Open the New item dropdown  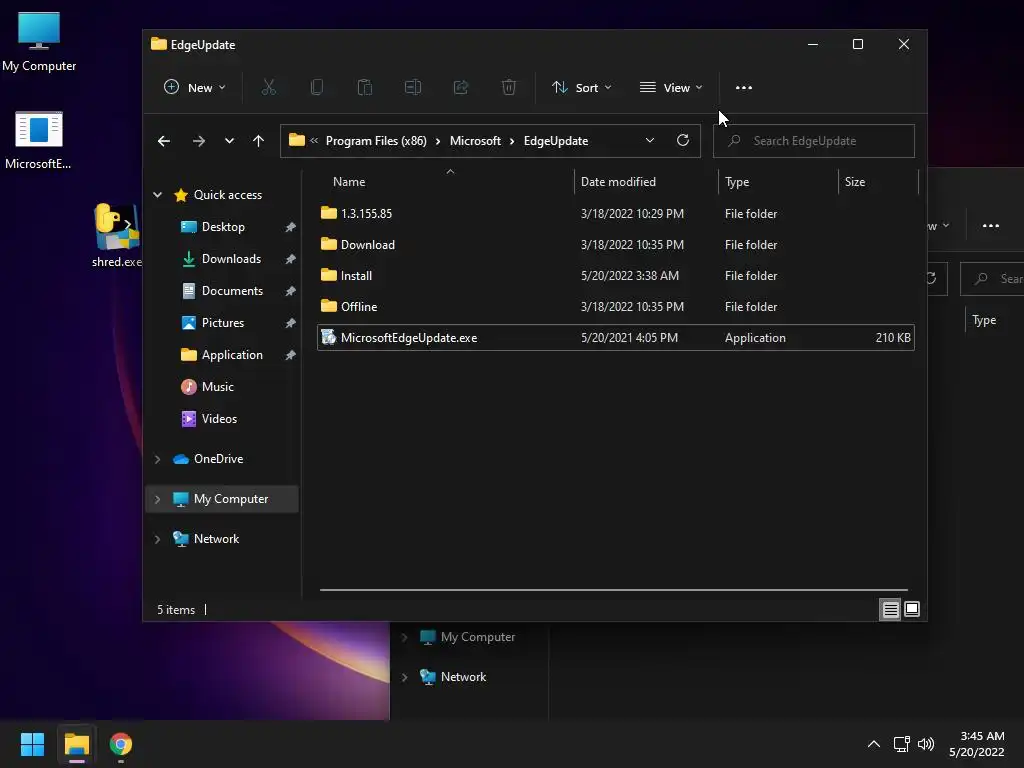[x=194, y=88]
